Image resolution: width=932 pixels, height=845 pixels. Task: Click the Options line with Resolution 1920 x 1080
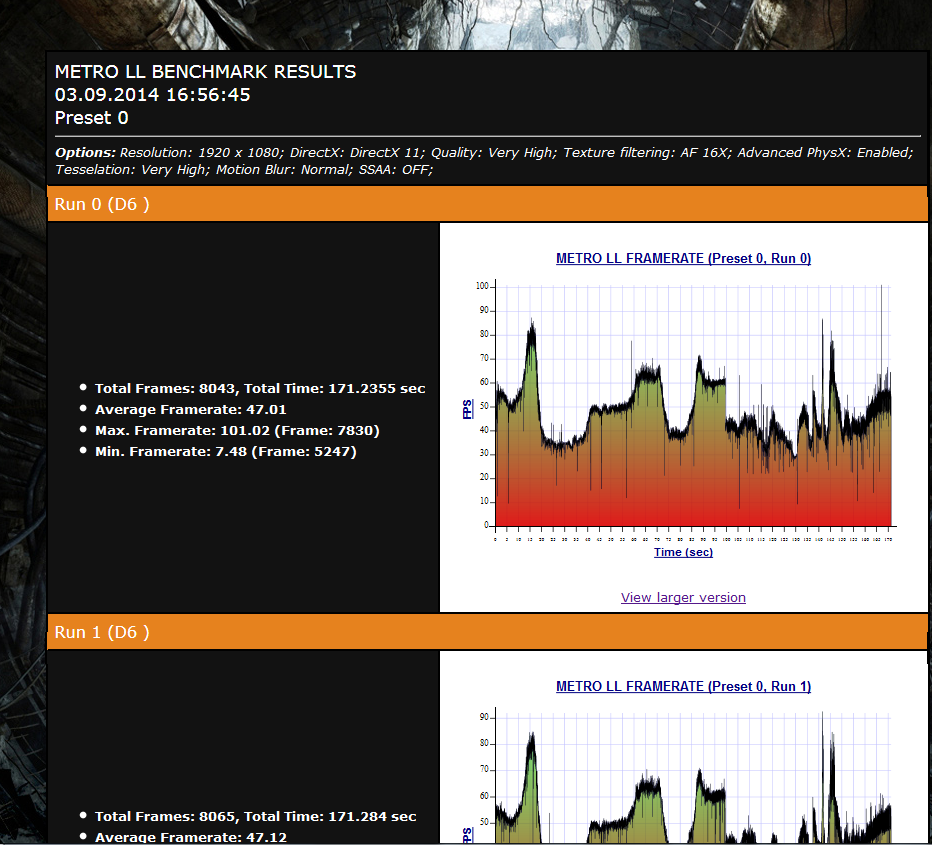click(x=484, y=153)
